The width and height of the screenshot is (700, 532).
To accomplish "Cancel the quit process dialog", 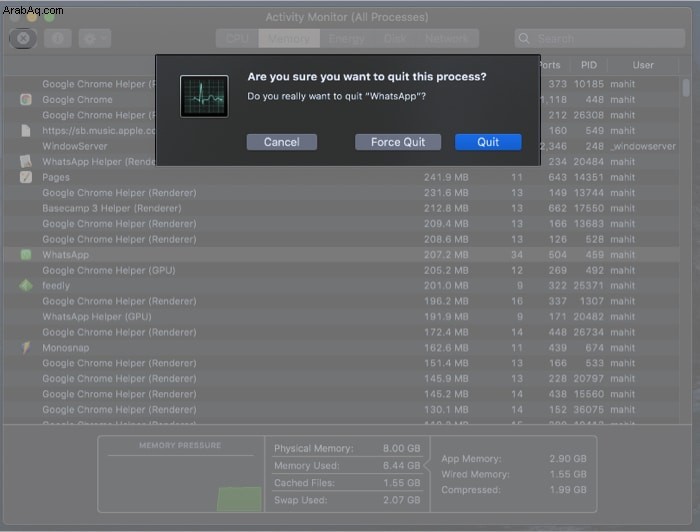I will click(282, 142).
